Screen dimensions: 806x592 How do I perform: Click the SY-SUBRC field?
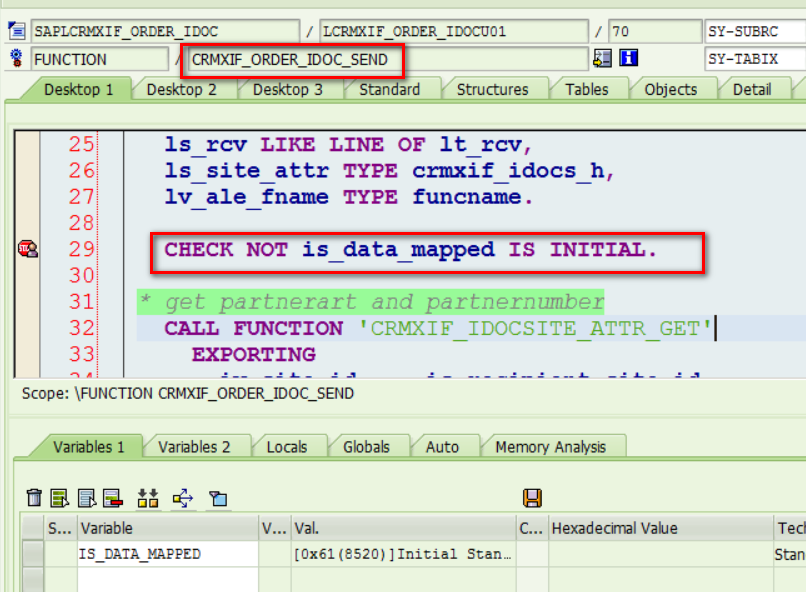[x=755, y=31]
